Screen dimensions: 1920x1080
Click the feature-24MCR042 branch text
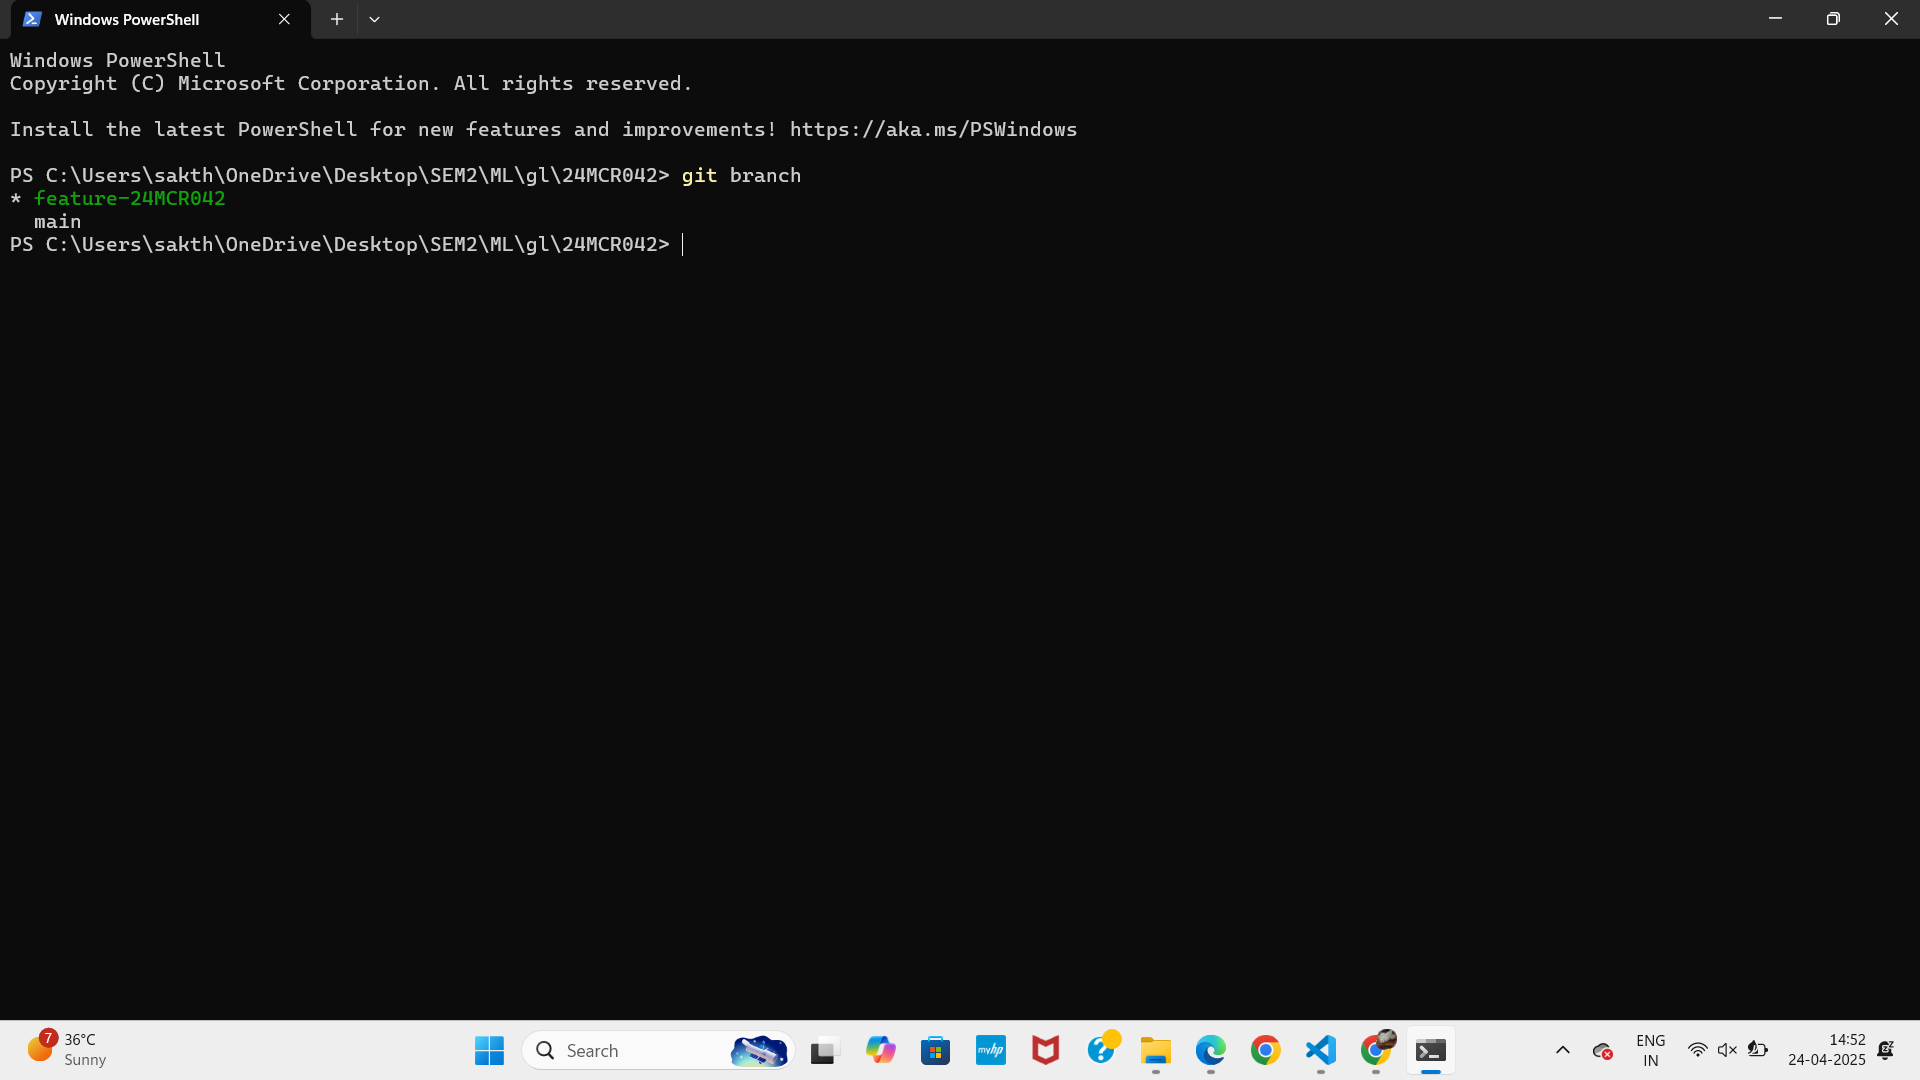click(x=130, y=198)
